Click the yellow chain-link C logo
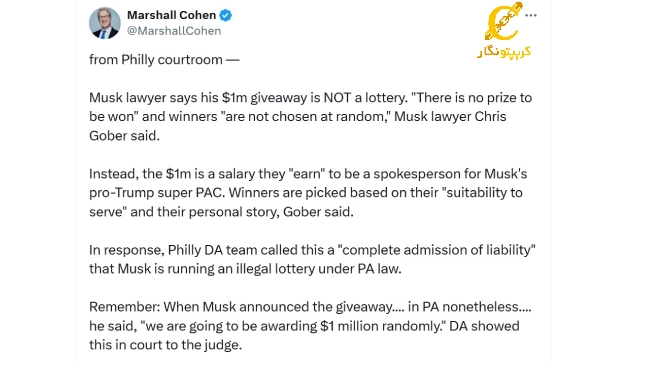The width and height of the screenshot is (650, 365). tap(504, 22)
